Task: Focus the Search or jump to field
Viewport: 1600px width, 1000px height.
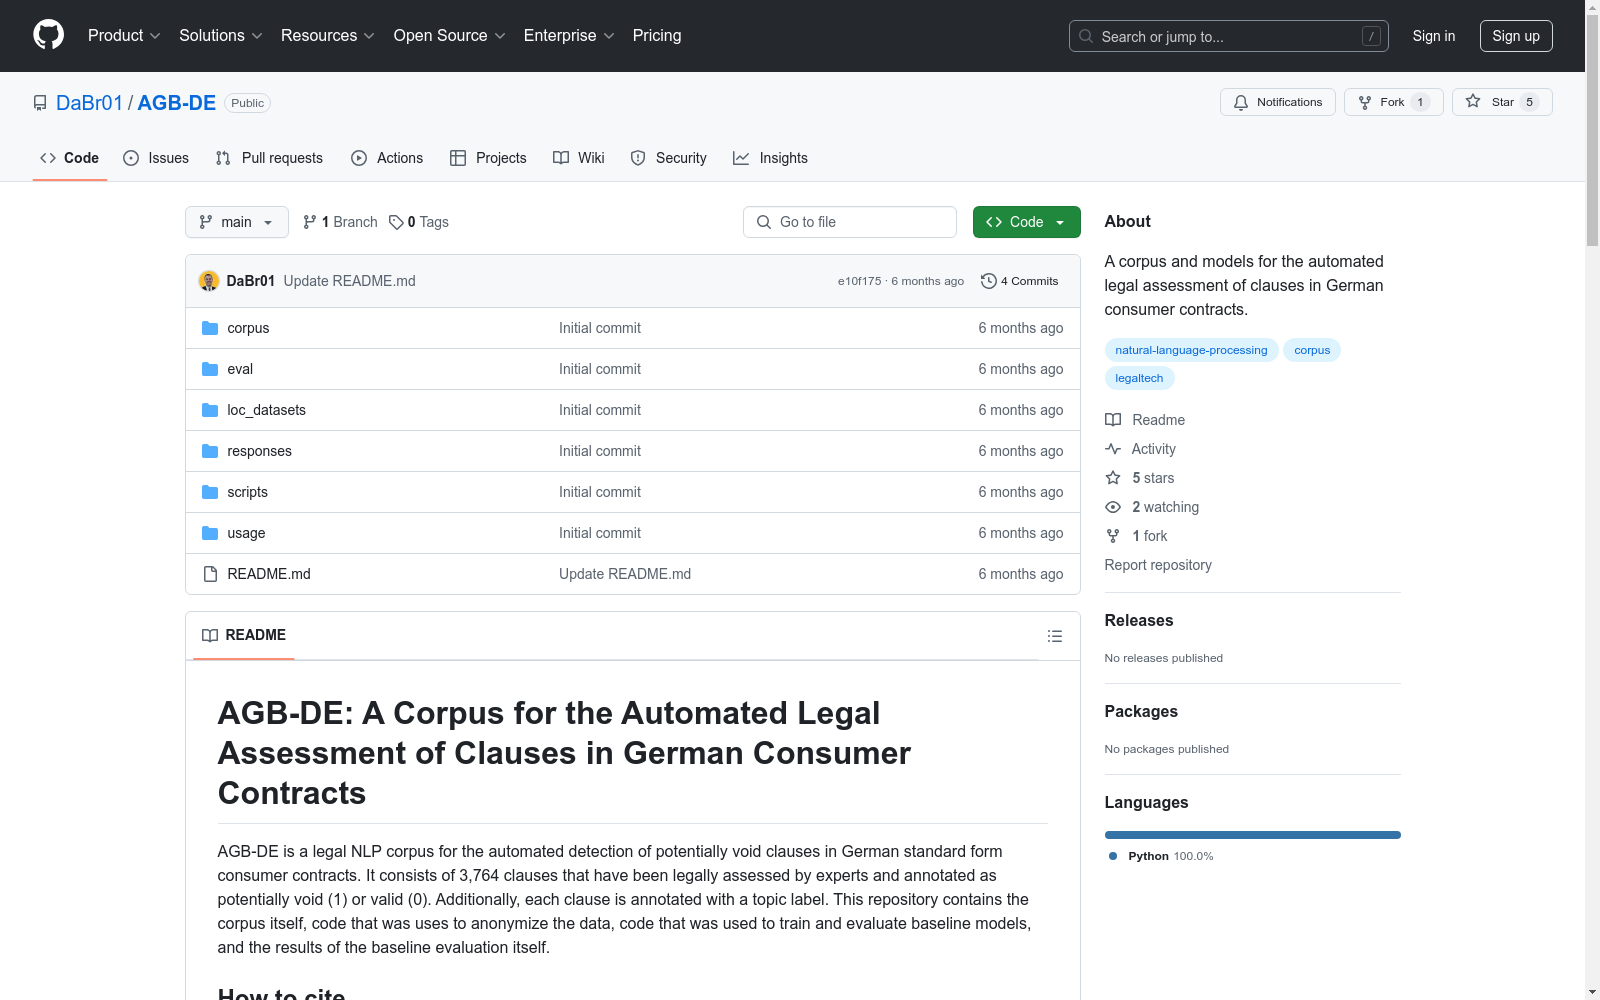Action: click(x=1229, y=36)
